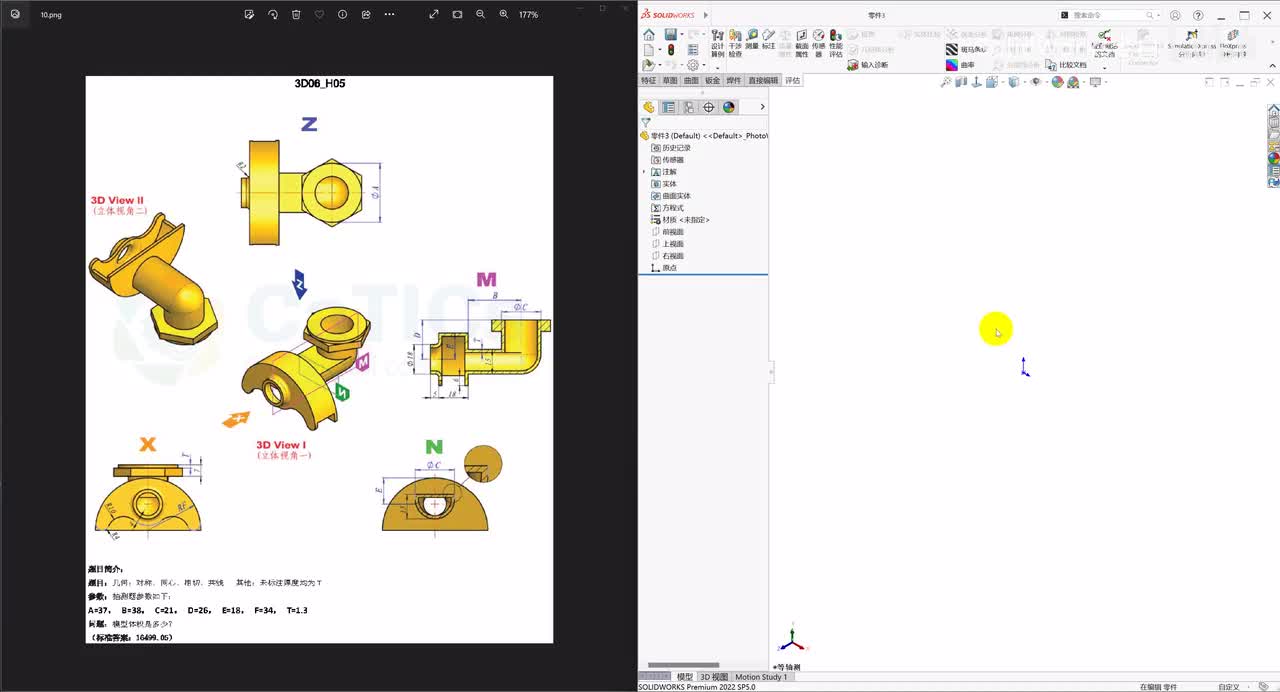Switch to the 直接编辑 tab

click(763, 80)
